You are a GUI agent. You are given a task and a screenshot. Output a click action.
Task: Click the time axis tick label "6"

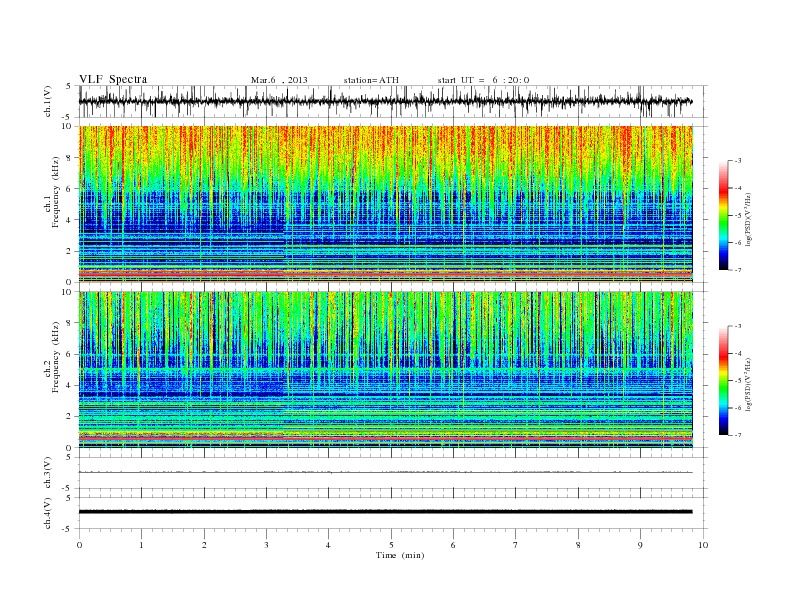pos(453,545)
